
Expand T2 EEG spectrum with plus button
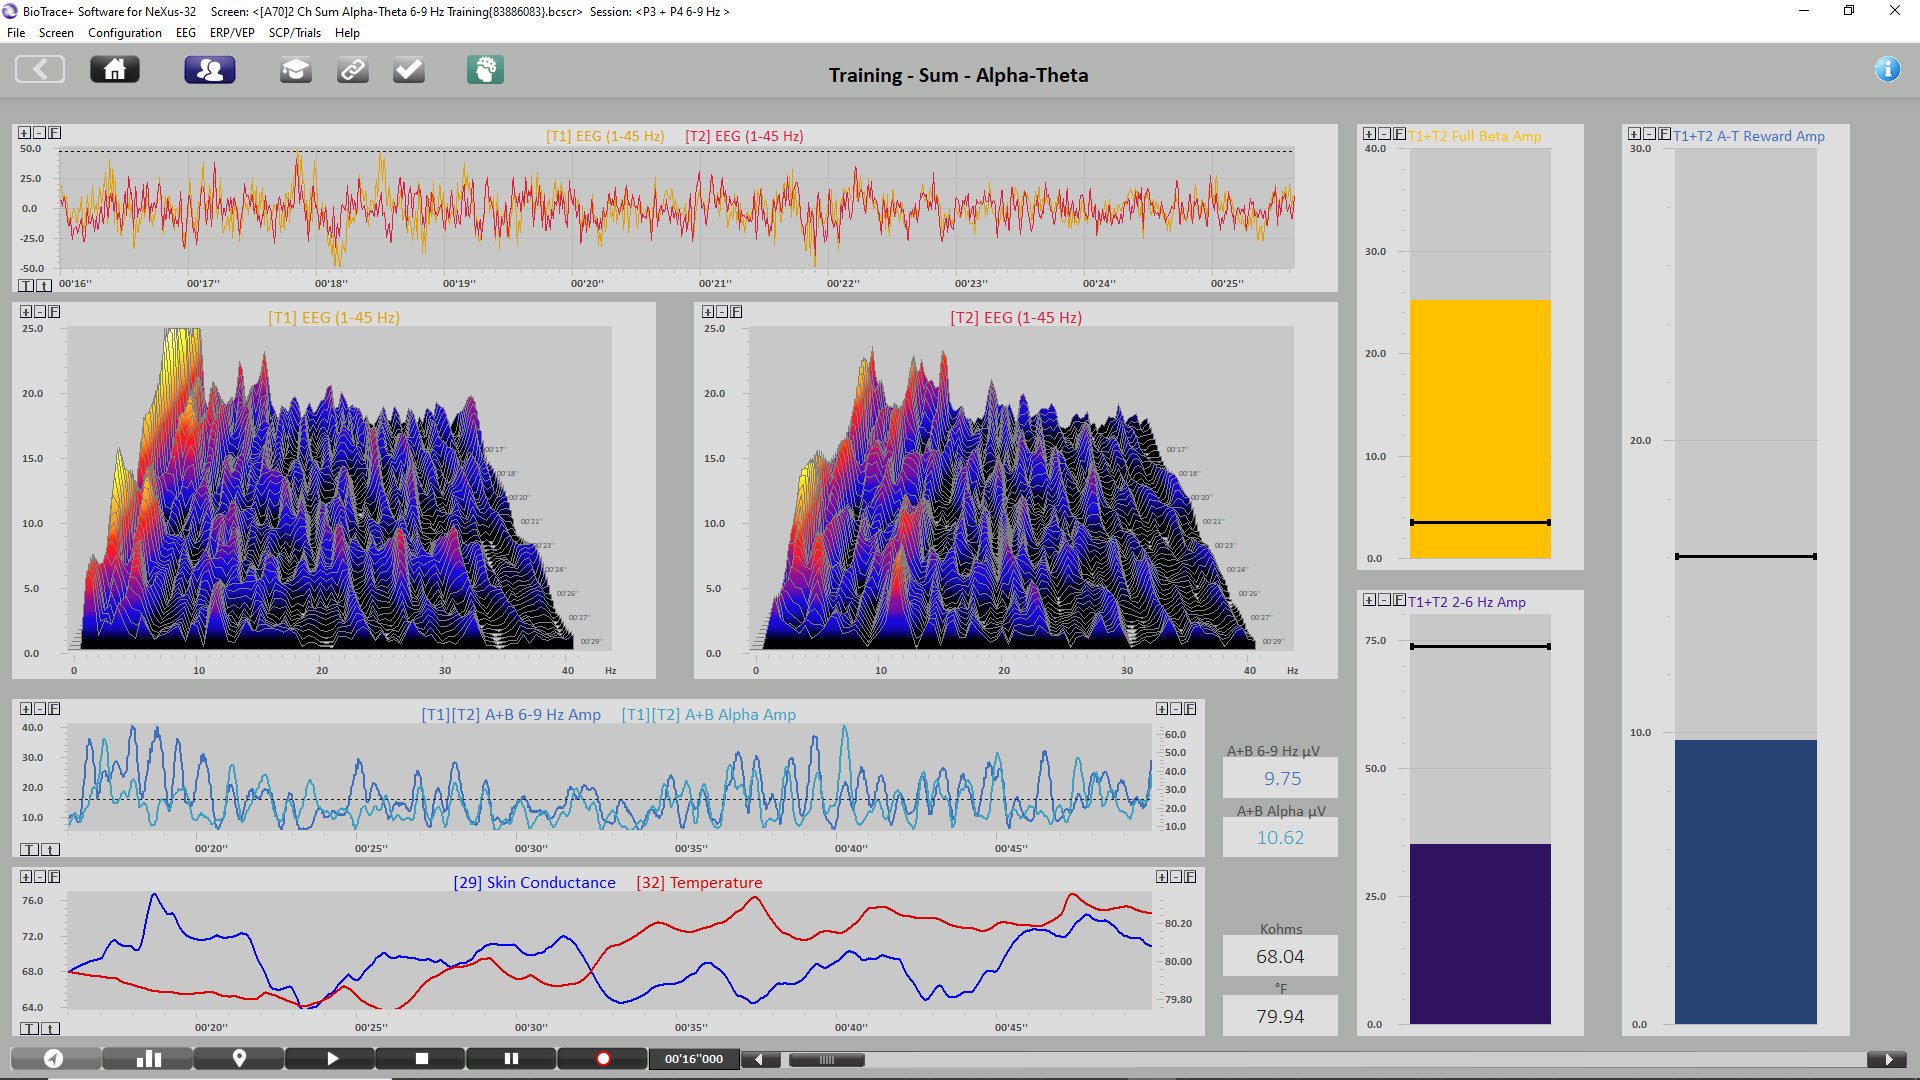[708, 312]
